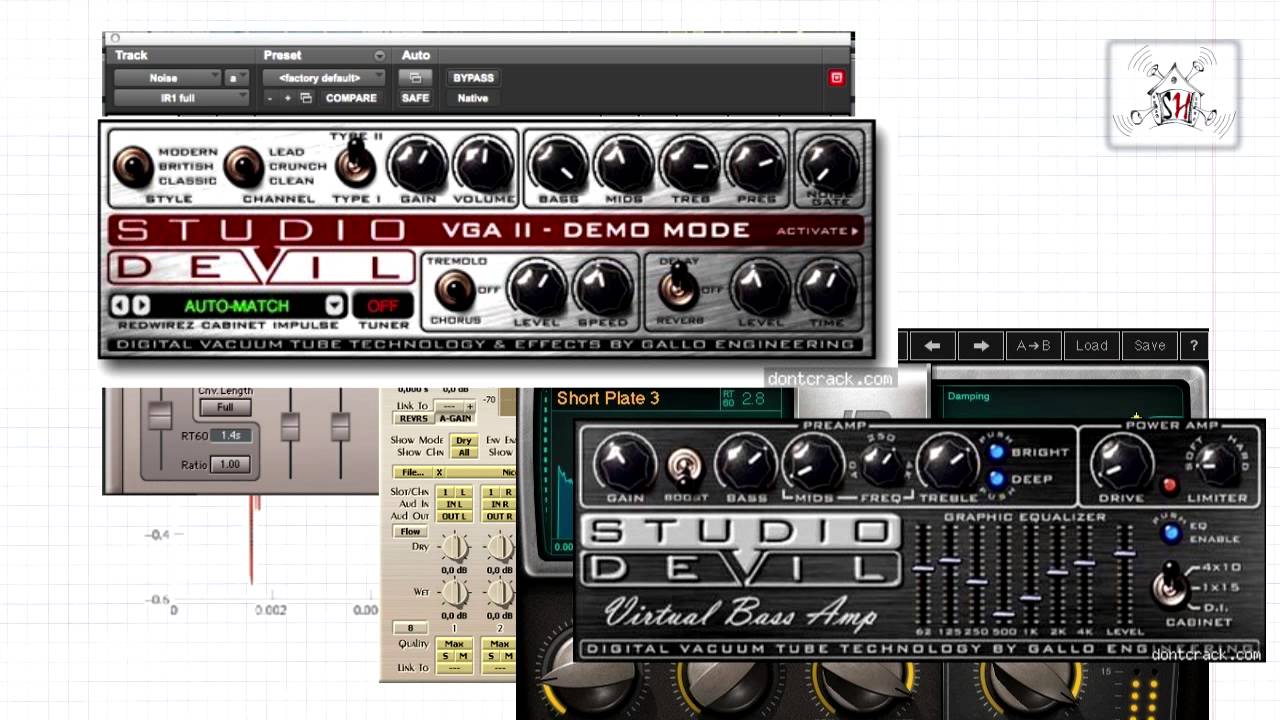Click the Full envelope length button
The height and width of the screenshot is (720, 1280).
pyautogui.click(x=225, y=407)
